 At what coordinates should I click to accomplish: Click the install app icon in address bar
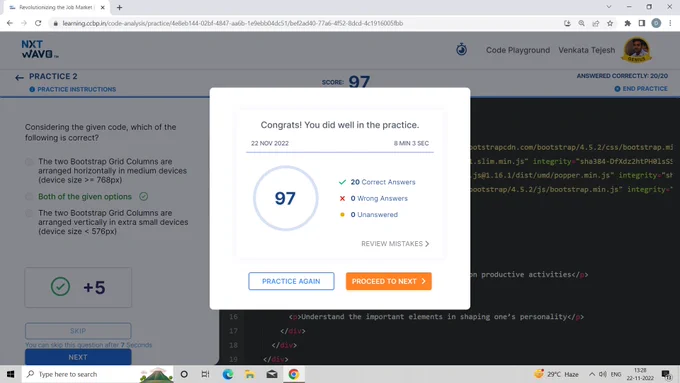pos(567,23)
